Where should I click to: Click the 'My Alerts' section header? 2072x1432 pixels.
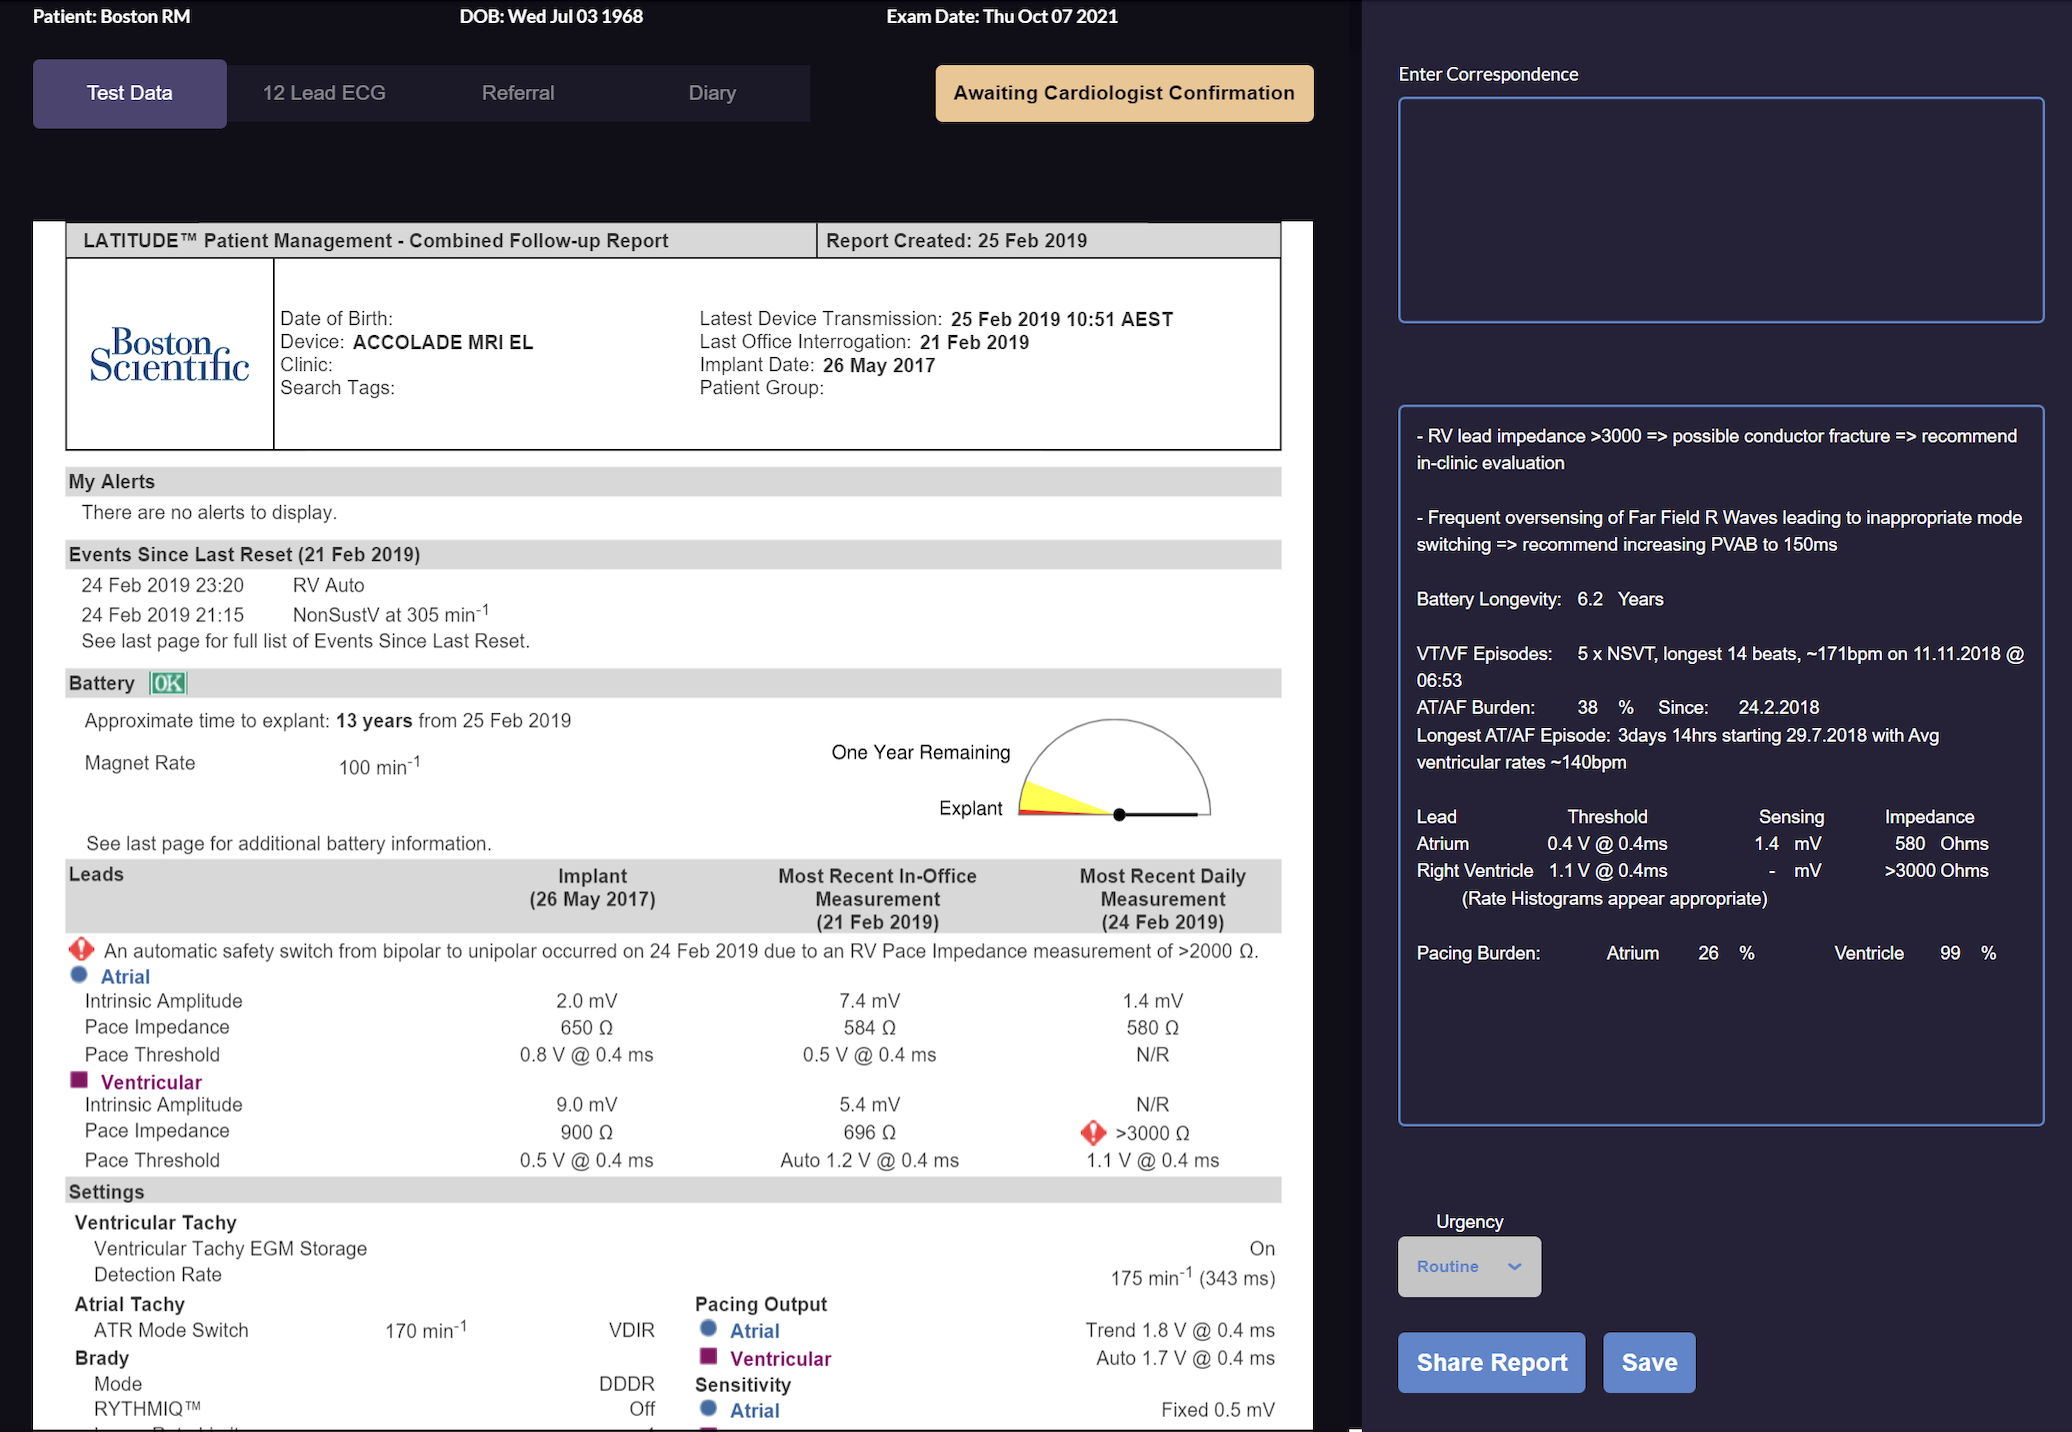(x=673, y=481)
